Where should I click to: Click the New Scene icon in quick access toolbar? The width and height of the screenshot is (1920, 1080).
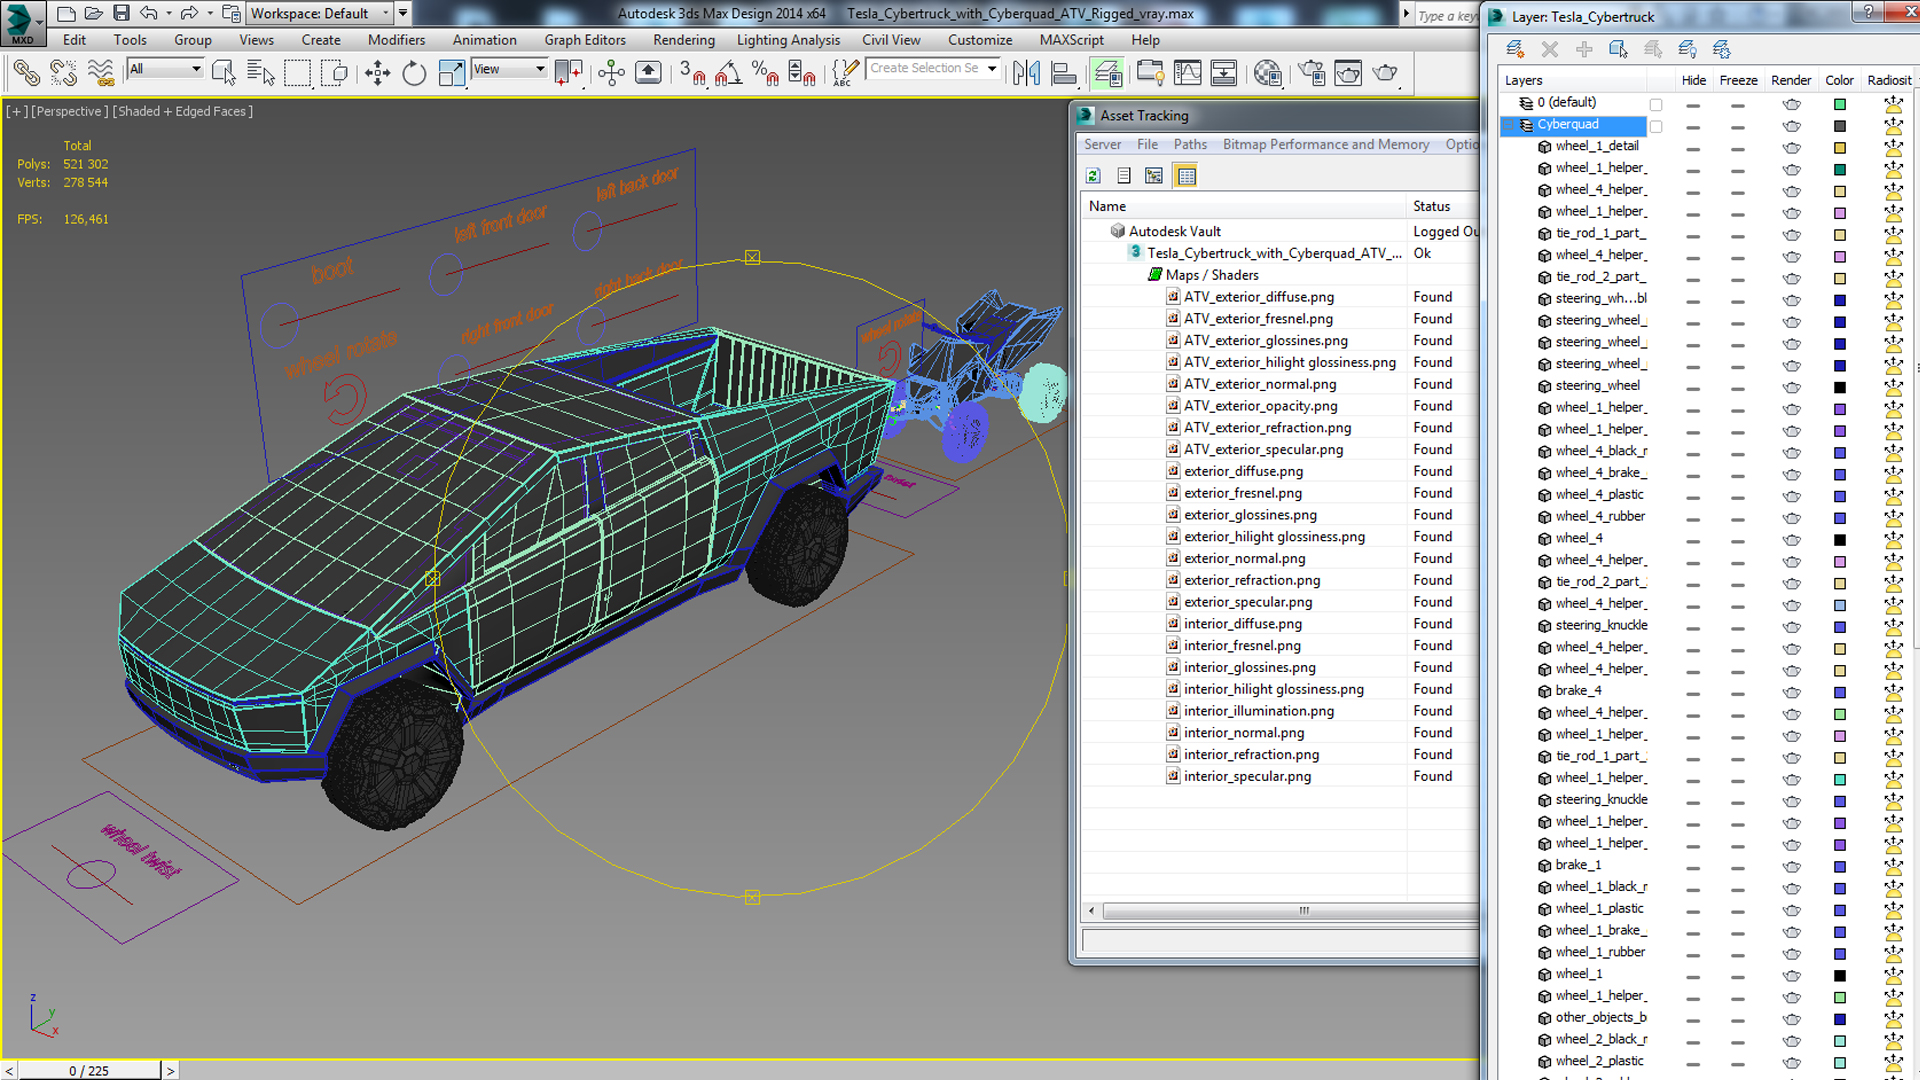pyautogui.click(x=66, y=13)
